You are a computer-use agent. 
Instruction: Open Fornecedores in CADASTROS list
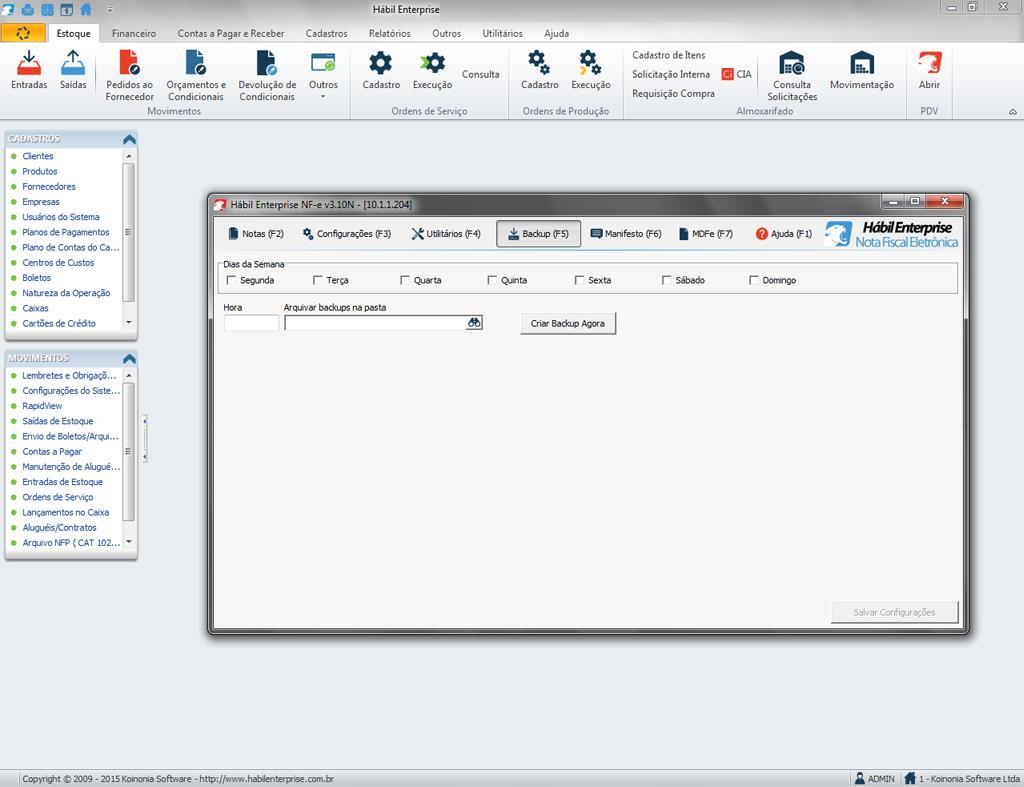click(x=49, y=187)
